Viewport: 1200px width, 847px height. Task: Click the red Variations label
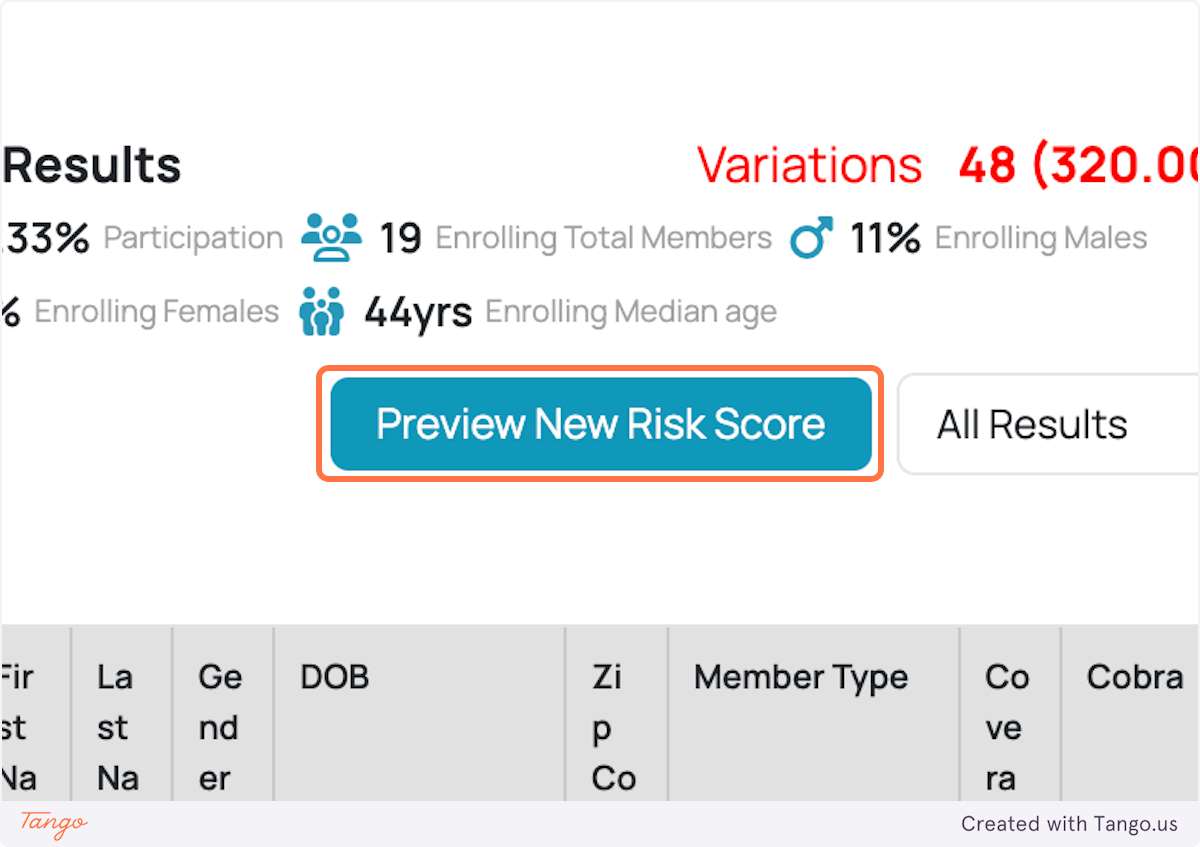click(810, 163)
